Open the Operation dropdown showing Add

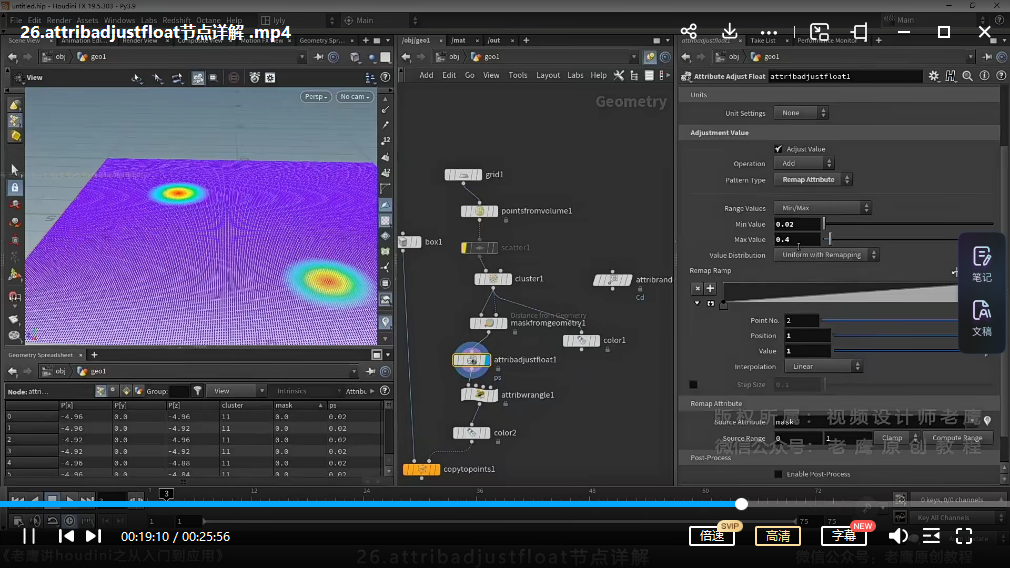(805, 164)
